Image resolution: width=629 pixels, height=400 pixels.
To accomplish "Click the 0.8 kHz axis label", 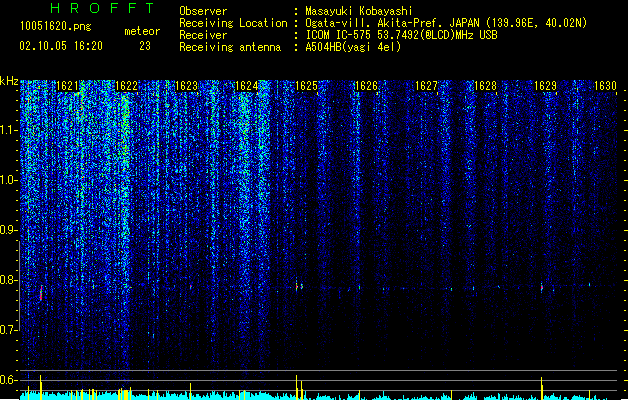I will click(8, 280).
